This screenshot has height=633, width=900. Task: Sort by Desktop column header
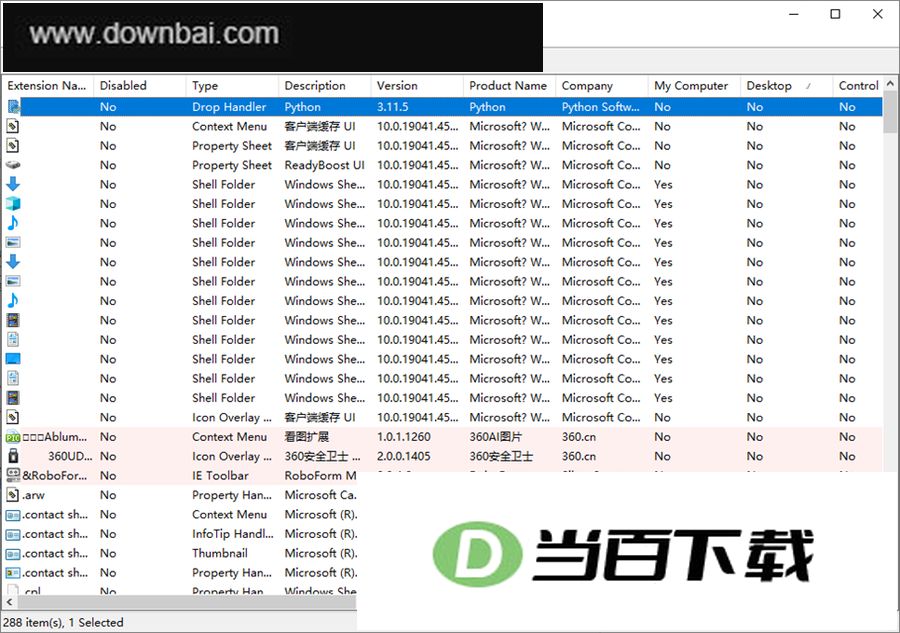click(x=787, y=86)
